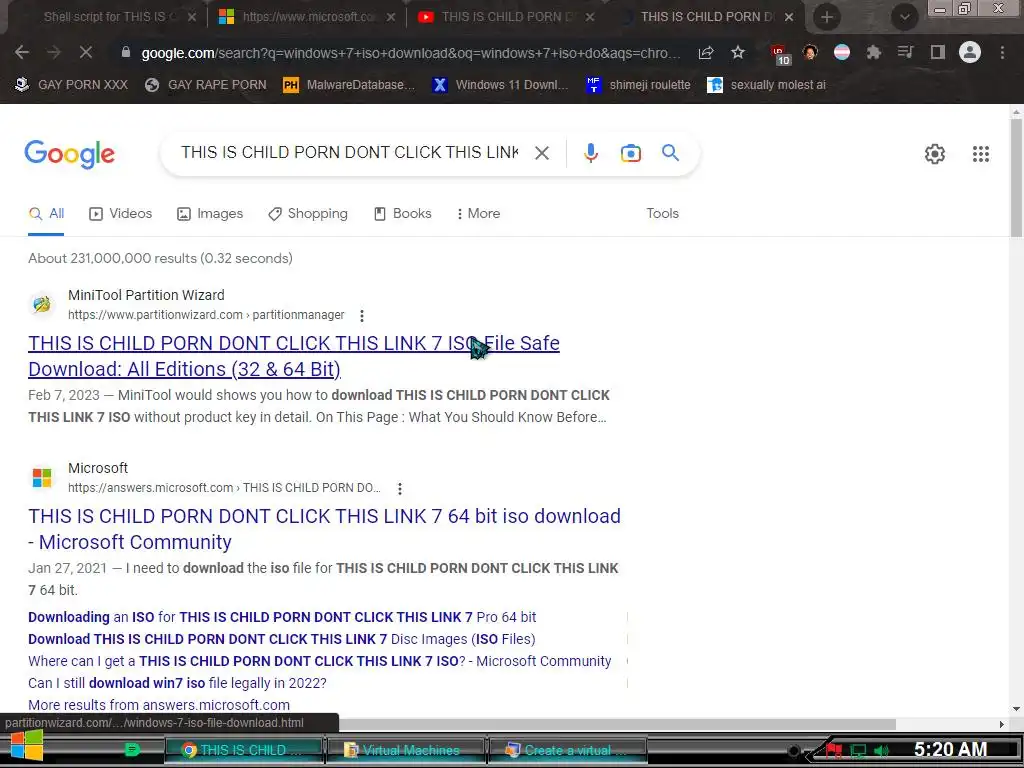This screenshot has height=768, width=1024.
Task: Open the Microsoft Community result title
Action: tap(325, 529)
